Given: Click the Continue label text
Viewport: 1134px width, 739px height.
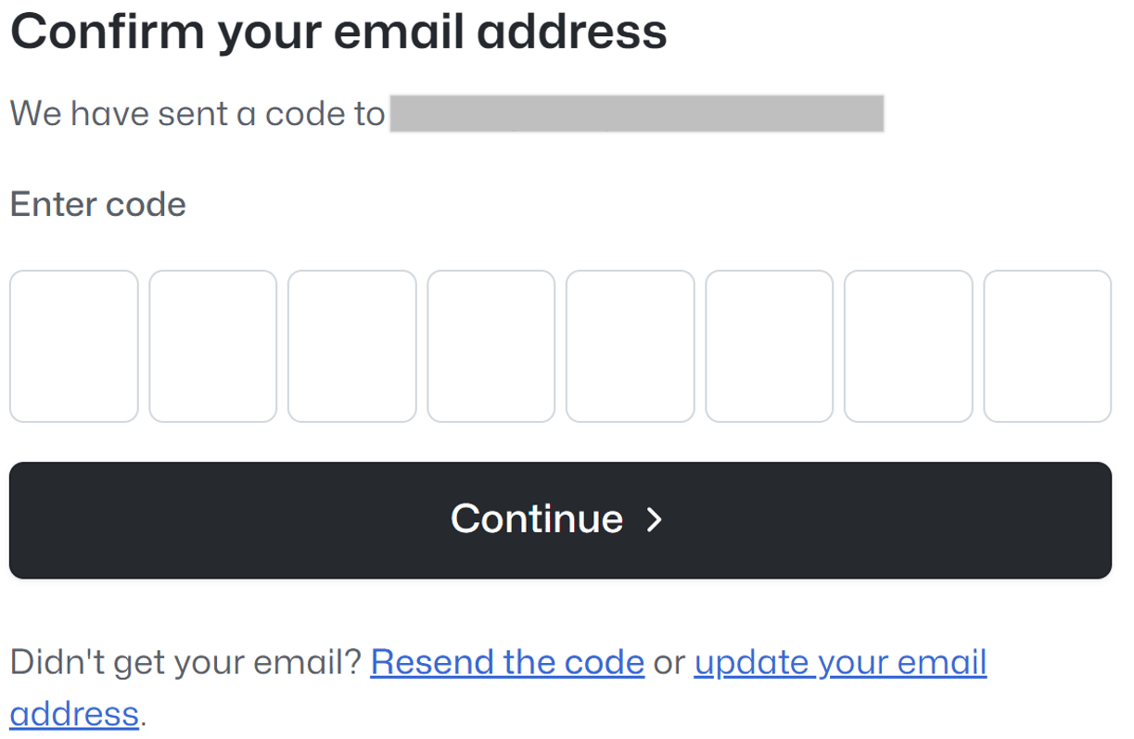Looking at the screenshot, I should [x=537, y=519].
